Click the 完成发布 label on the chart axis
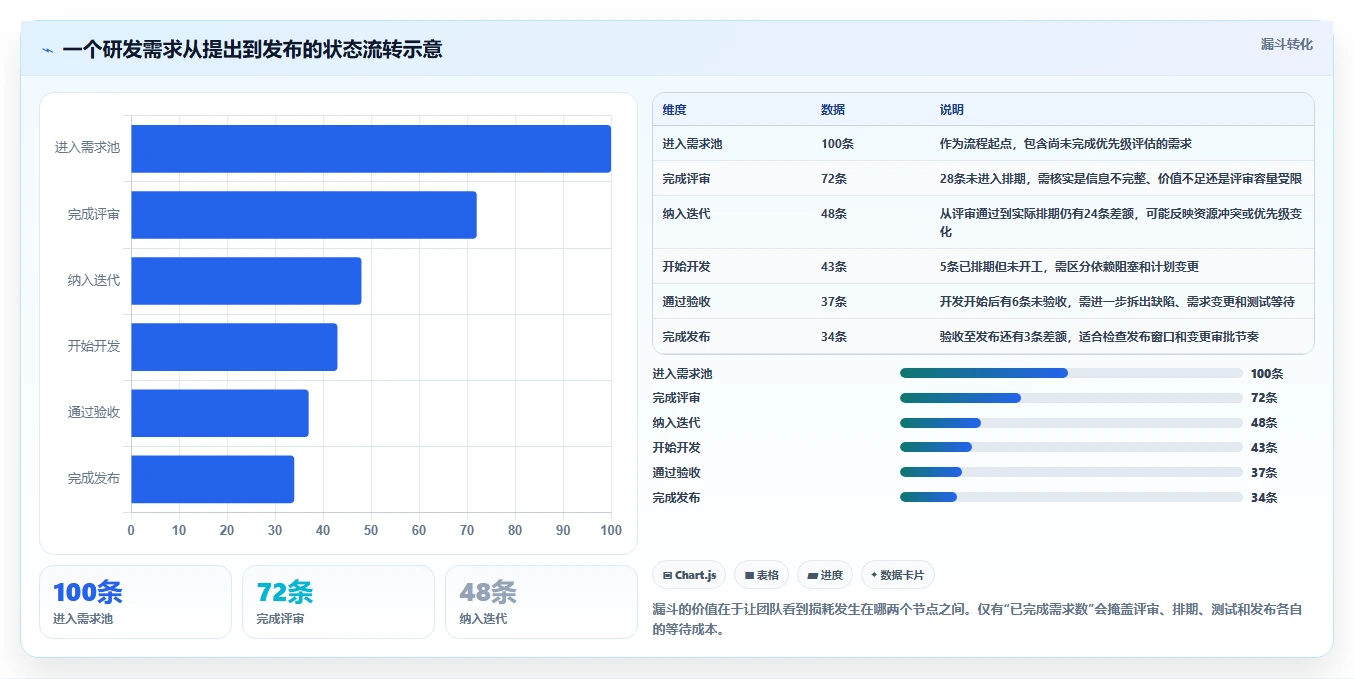Image resolution: width=1354 pixels, height=679 pixels. pos(94,479)
